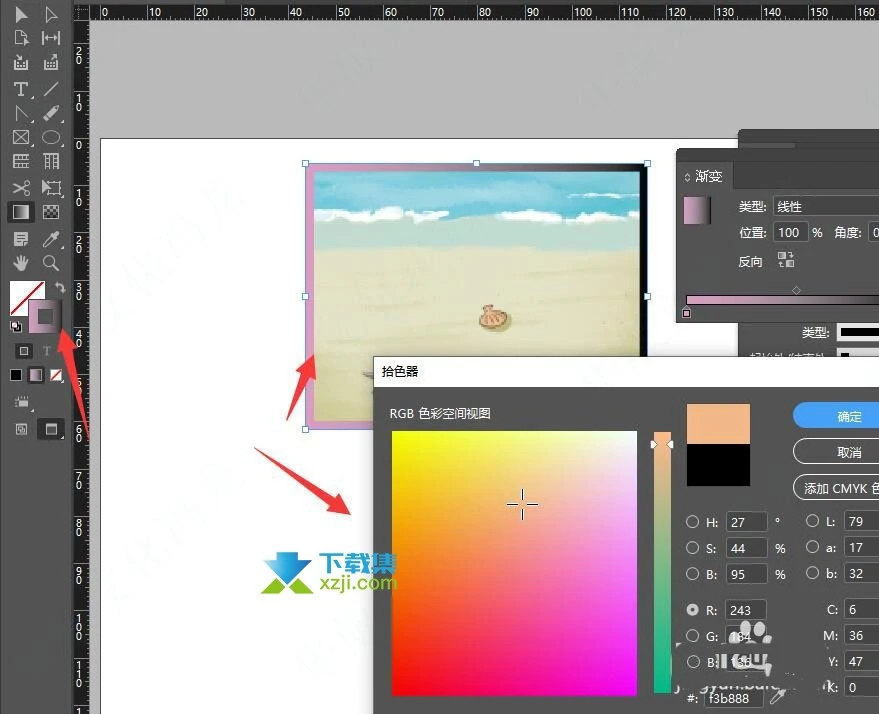Click the hue spectrum slider bar

pos(662,563)
